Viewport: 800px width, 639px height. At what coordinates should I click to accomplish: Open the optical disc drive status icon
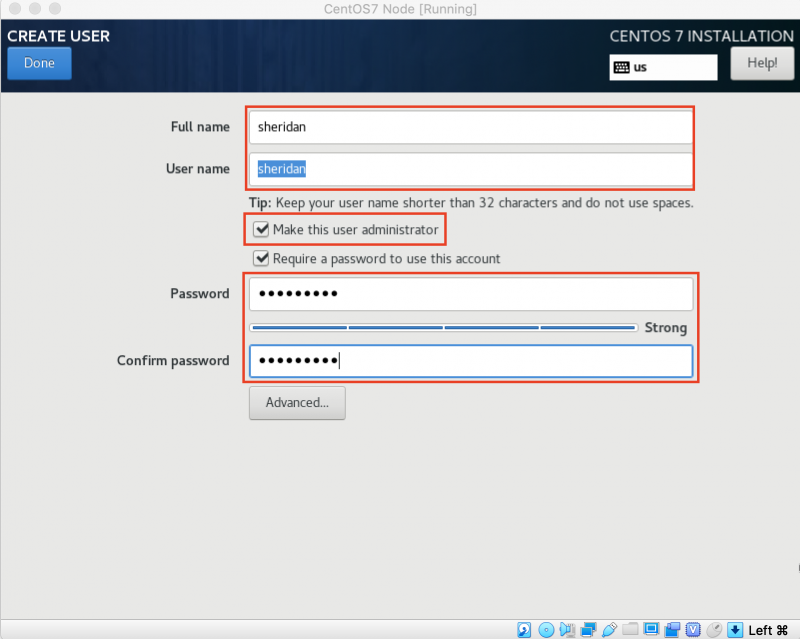point(546,630)
